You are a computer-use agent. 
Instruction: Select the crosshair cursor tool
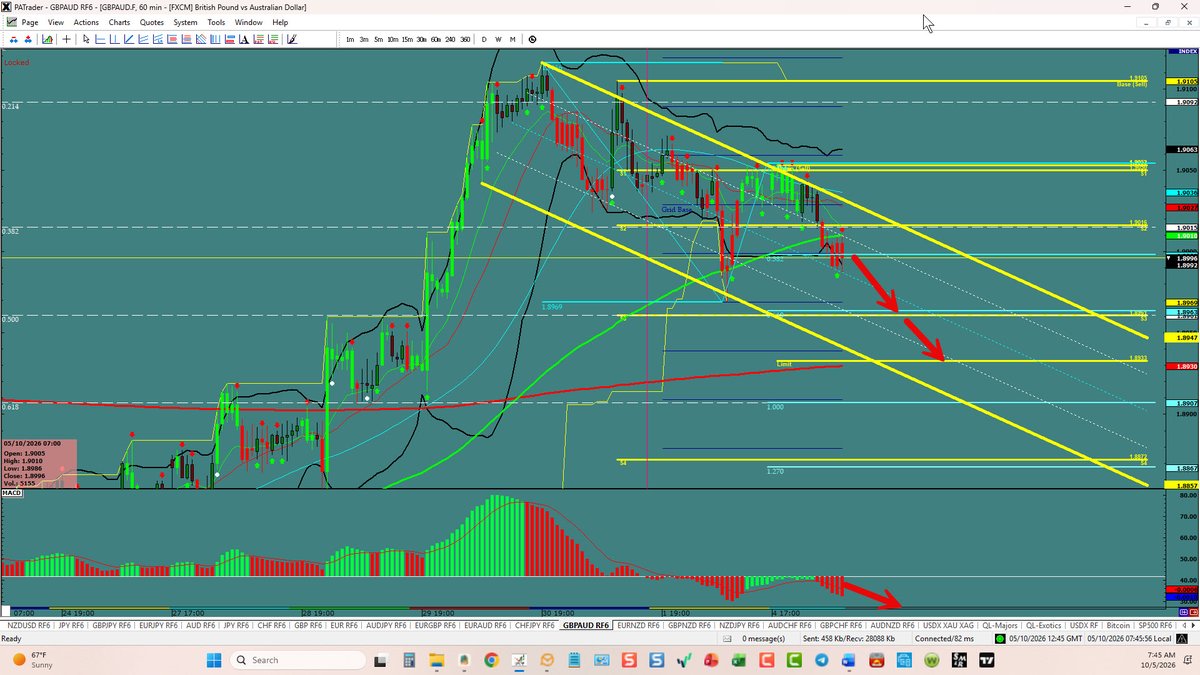pos(66,39)
